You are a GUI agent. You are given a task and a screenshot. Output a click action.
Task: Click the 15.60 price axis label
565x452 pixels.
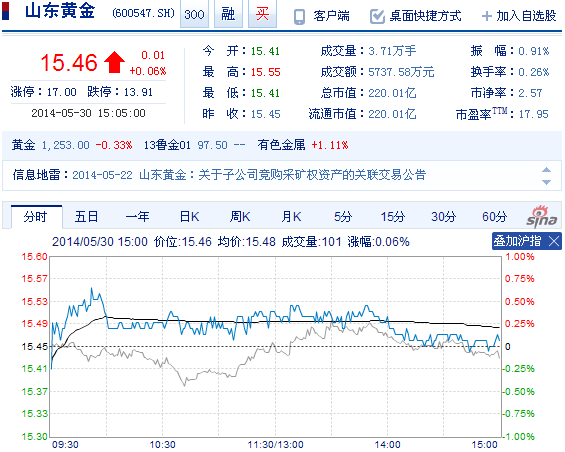(x=35, y=257)
